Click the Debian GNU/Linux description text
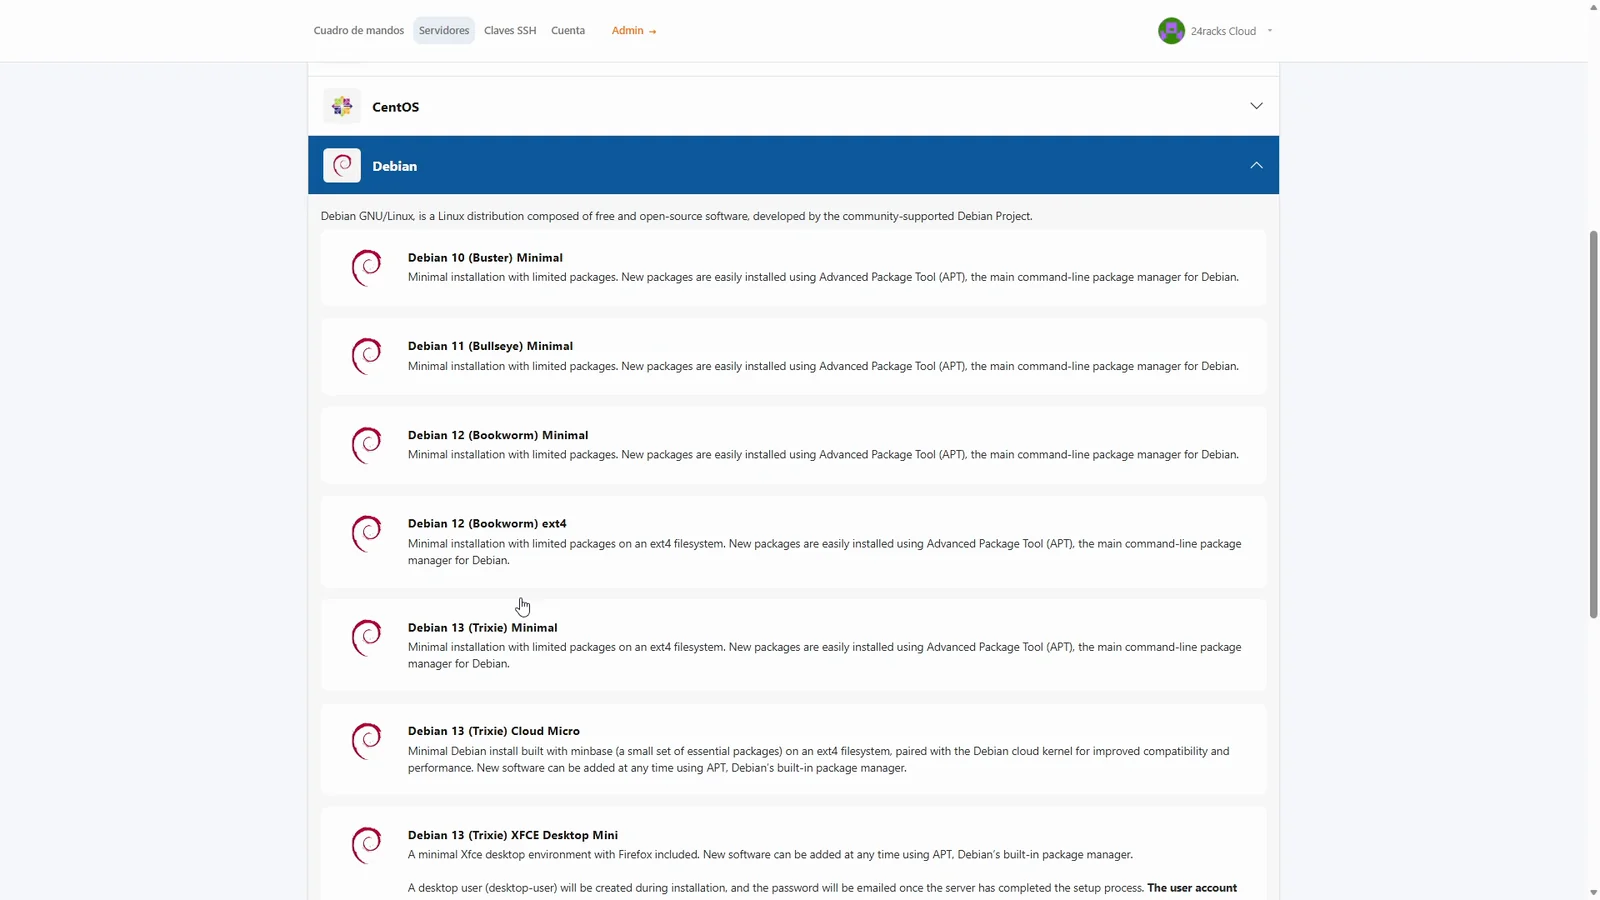 [x=676, y=216]
